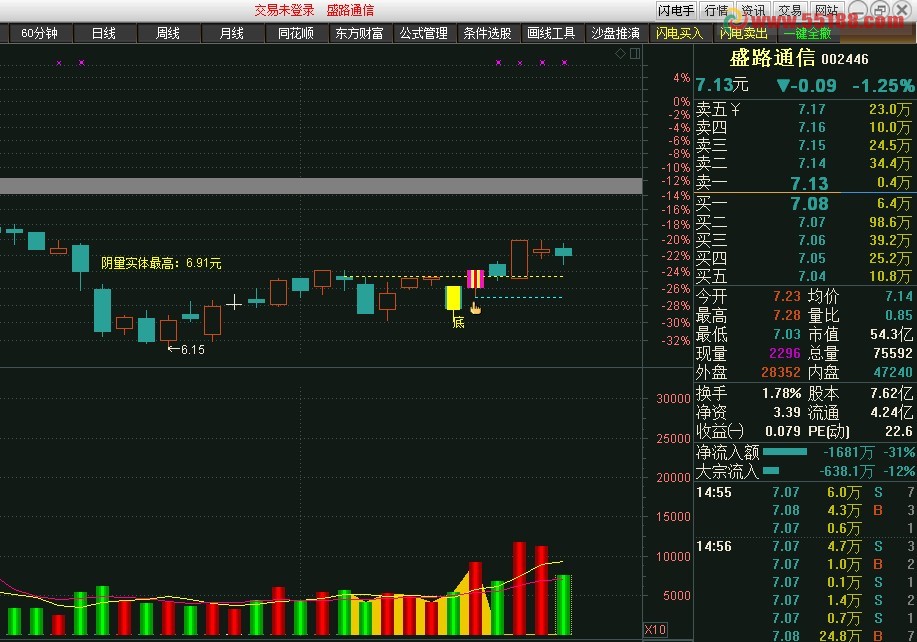The image size is (917, 642).
Task: Click the split-panel icon above the chart
Action: pyautogui.click(x=635, y=54)
